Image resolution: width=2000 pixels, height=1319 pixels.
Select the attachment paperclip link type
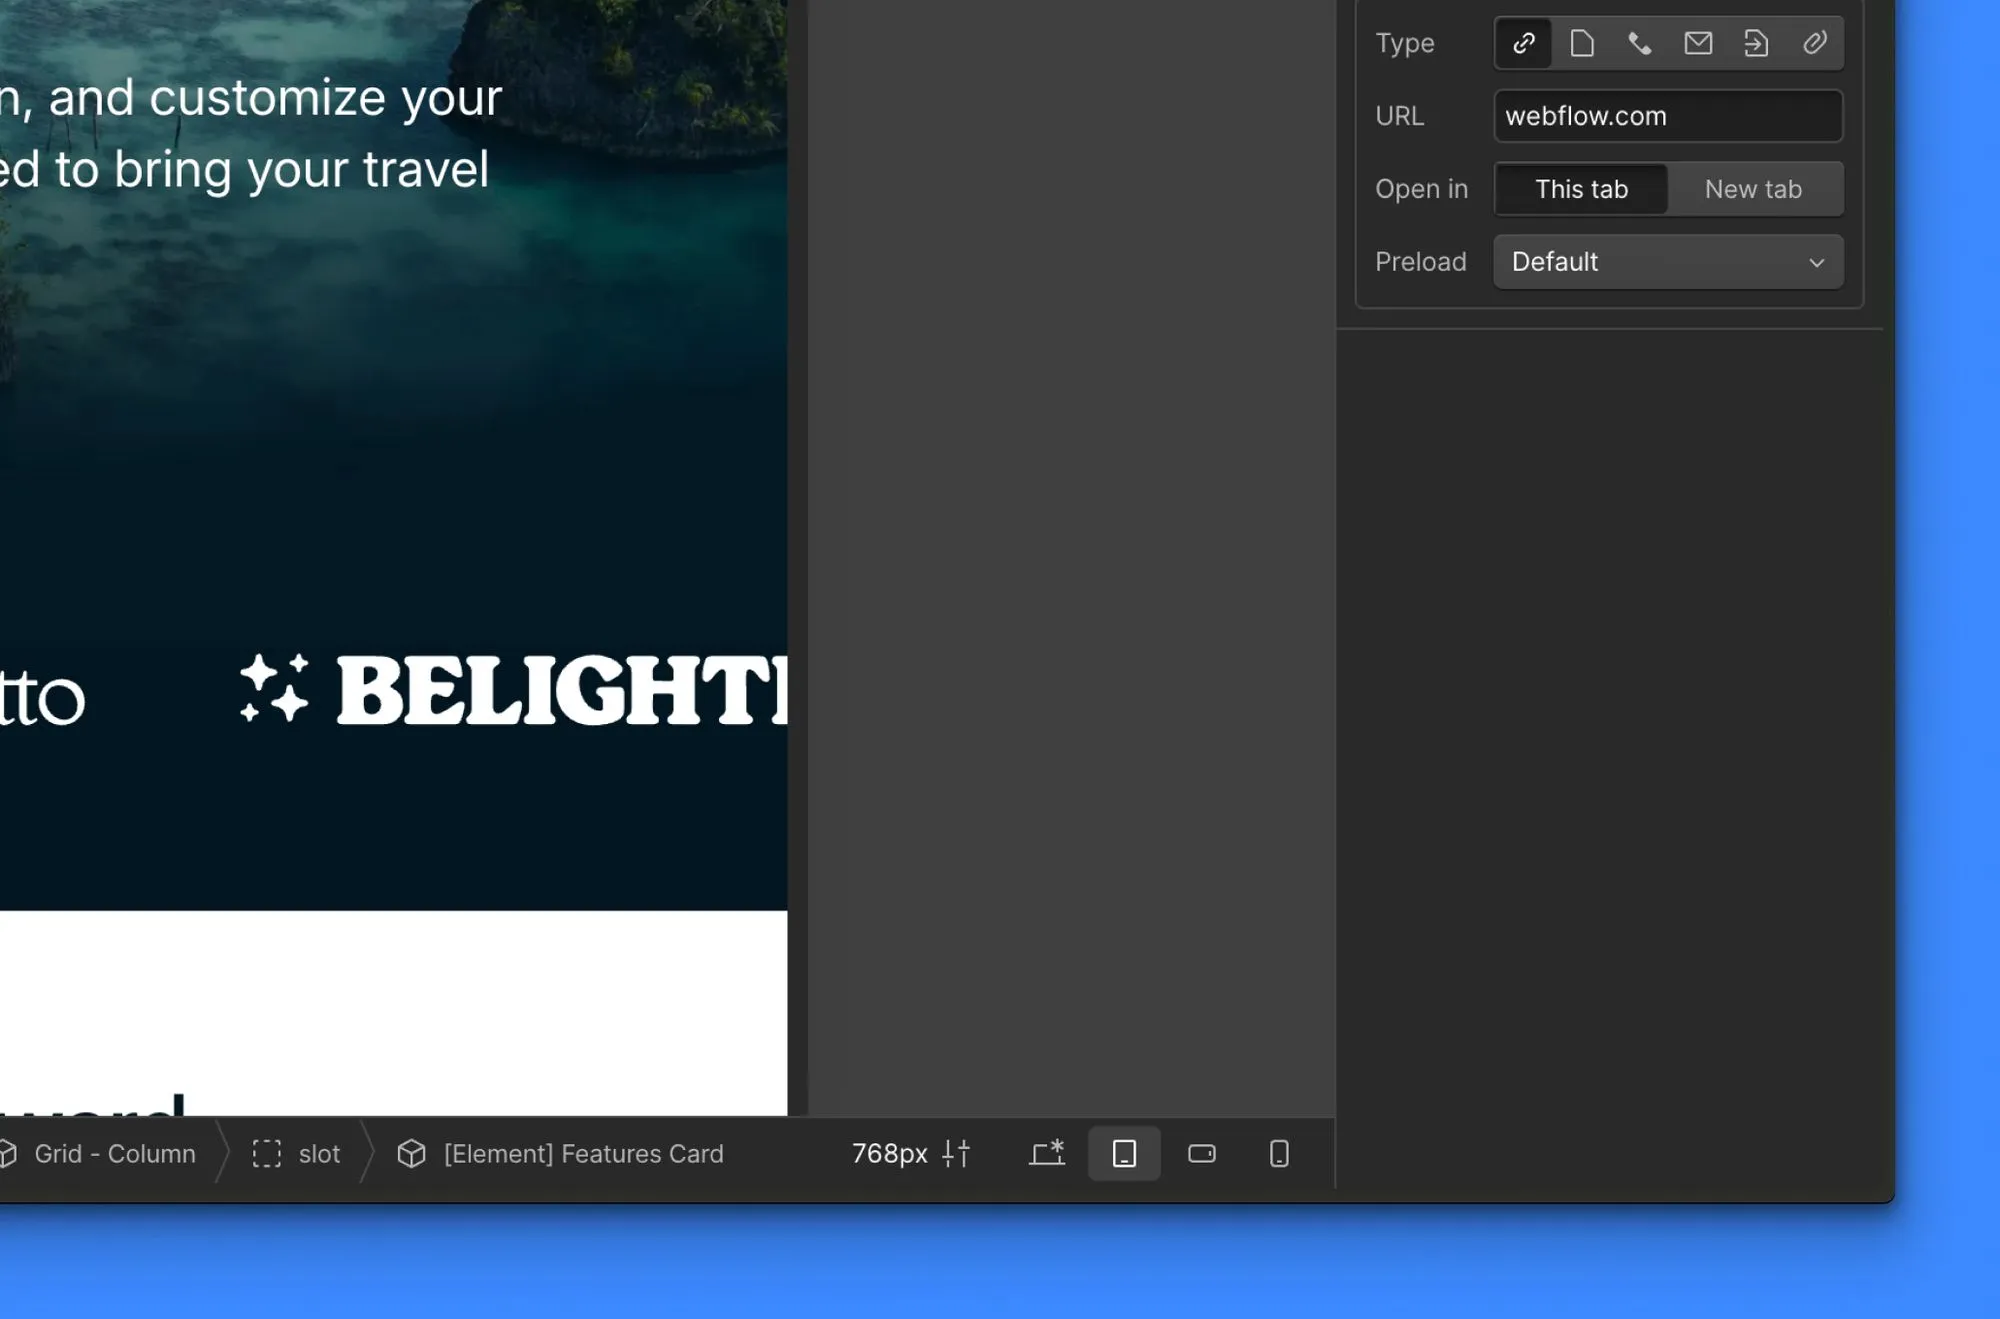[x=1815, y=43]
